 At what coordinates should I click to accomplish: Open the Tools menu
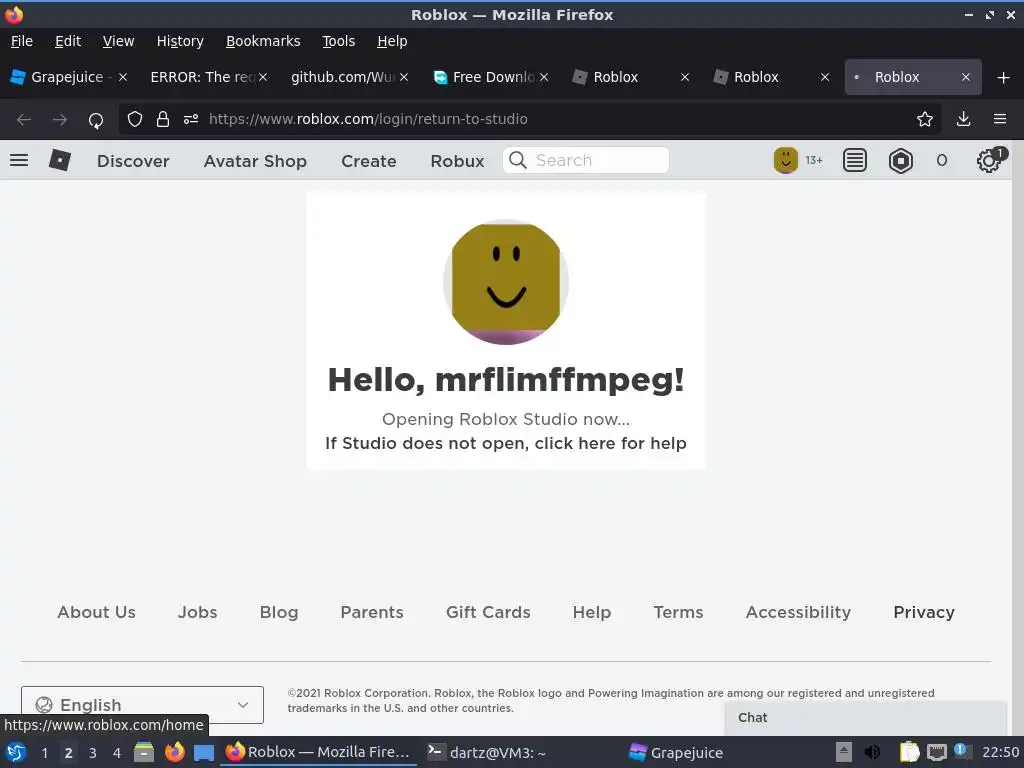pos(338,41)
